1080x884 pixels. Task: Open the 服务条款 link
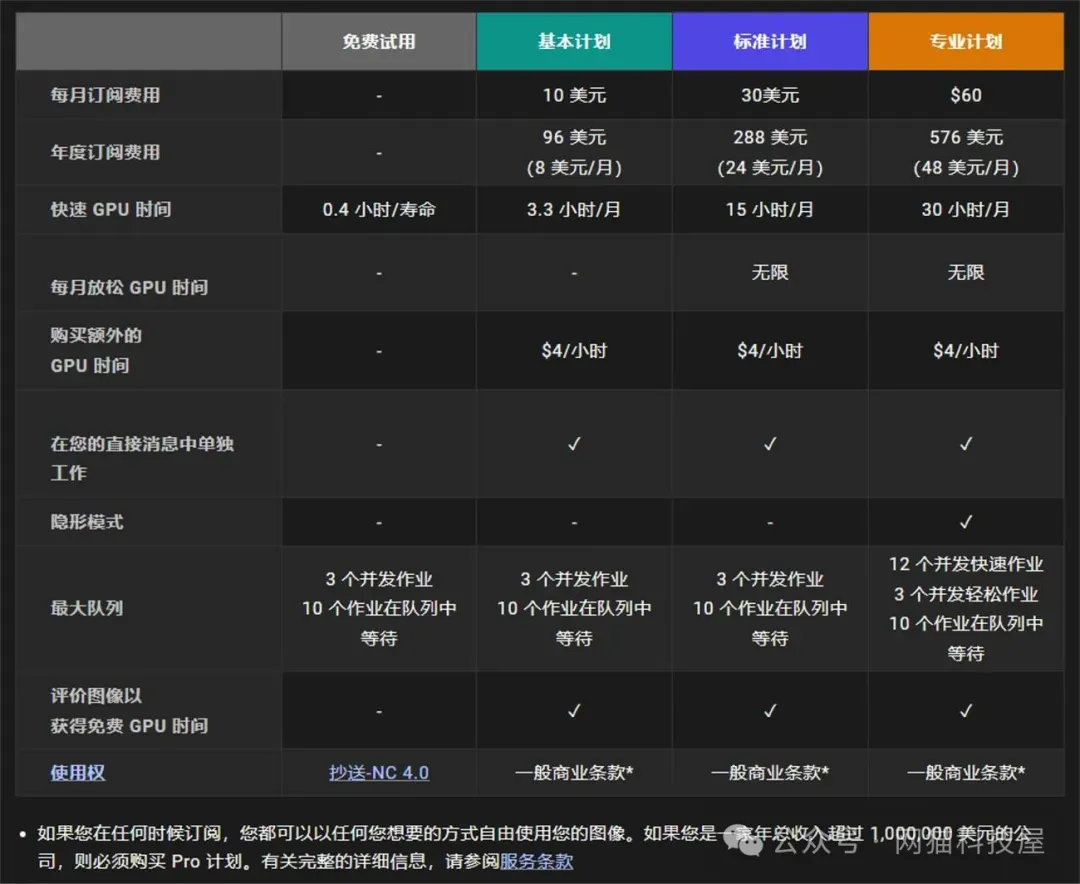(x=539, y=861)
